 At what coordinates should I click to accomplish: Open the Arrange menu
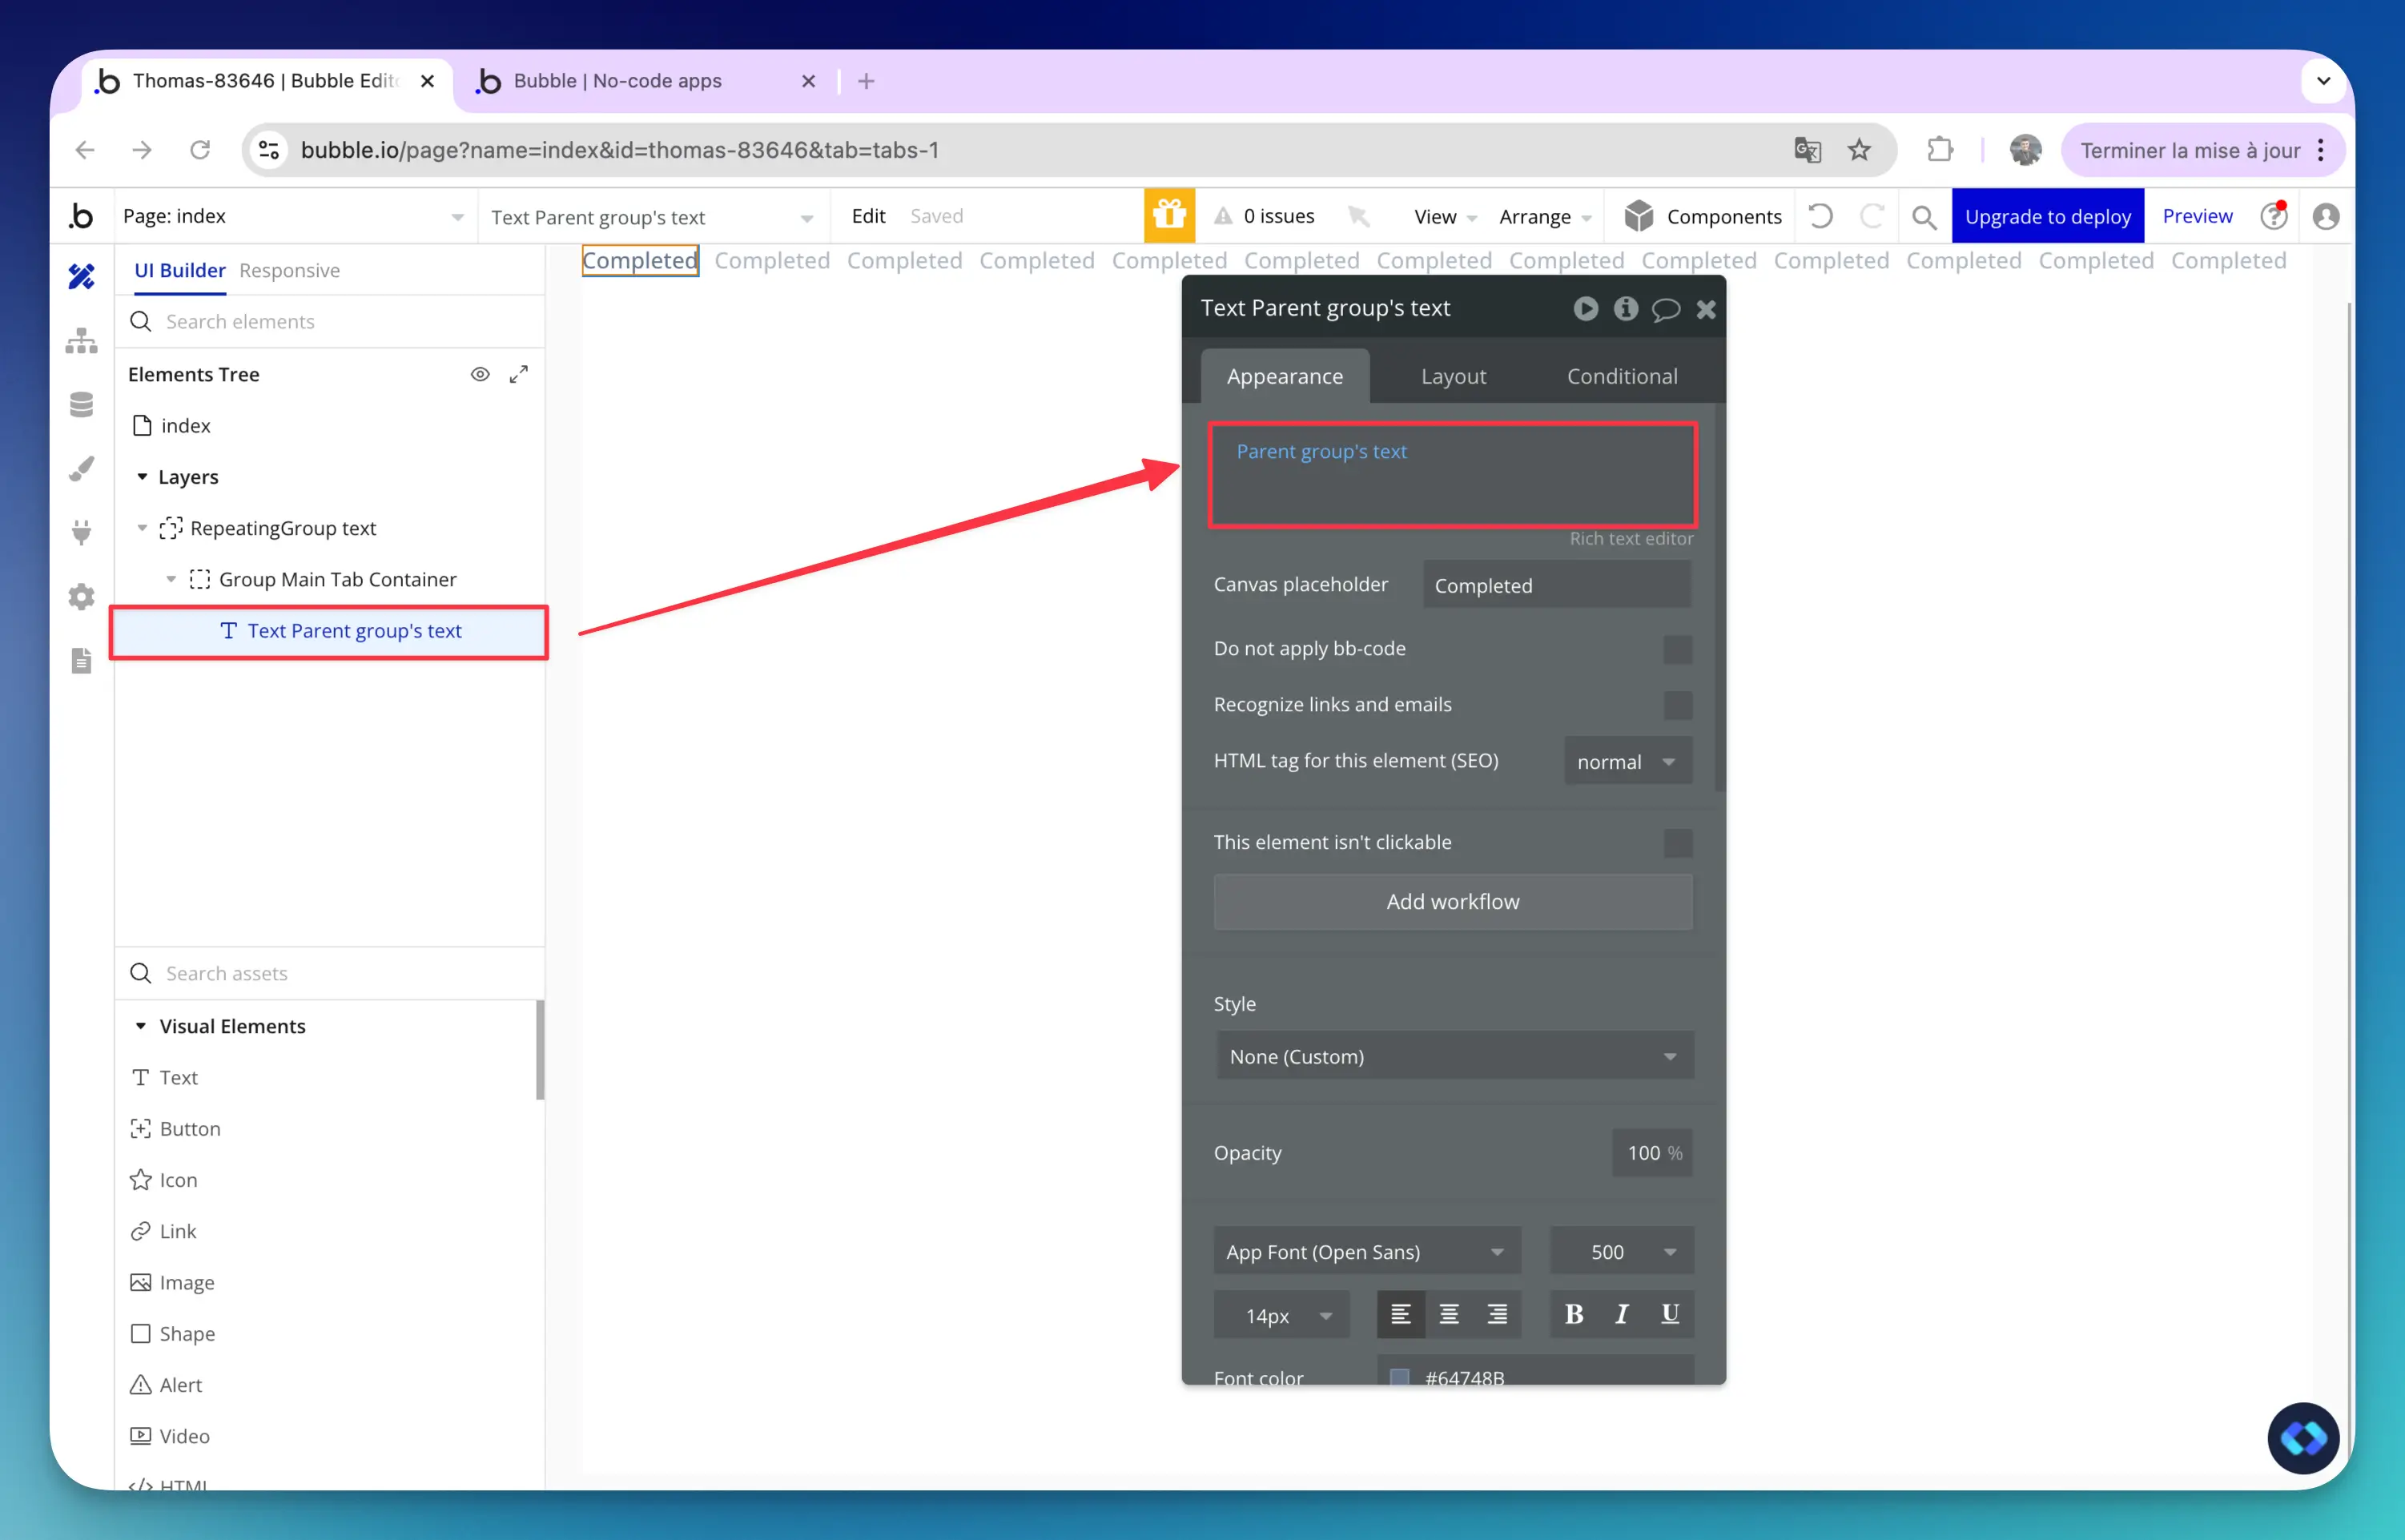[1545, 216]
